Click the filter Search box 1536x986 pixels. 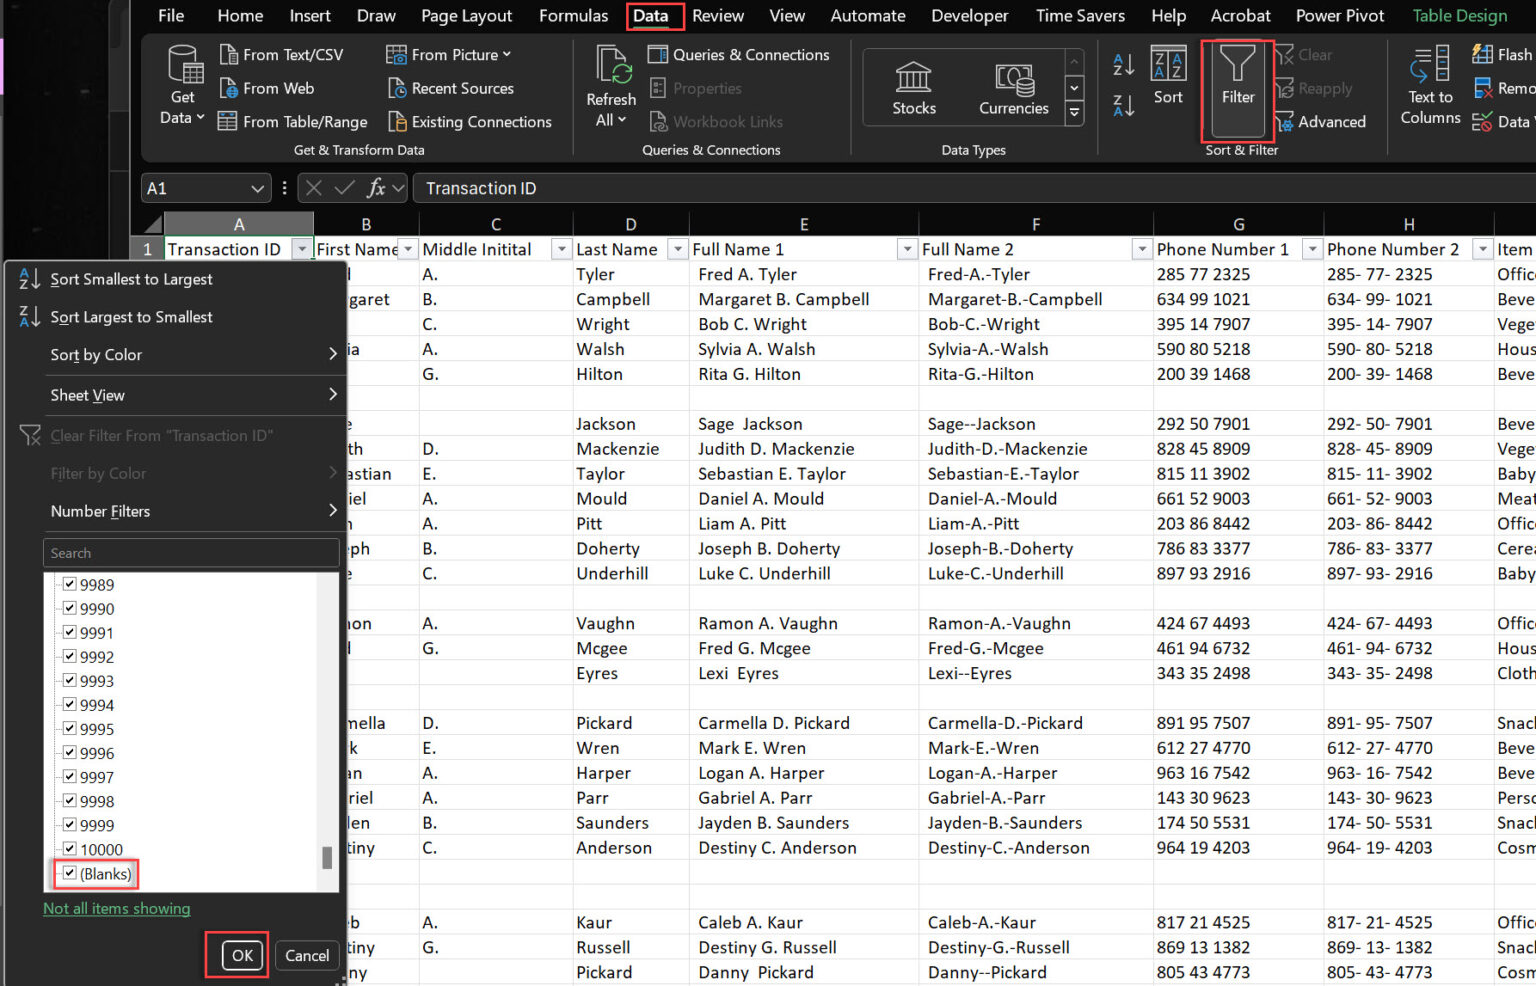190,552
